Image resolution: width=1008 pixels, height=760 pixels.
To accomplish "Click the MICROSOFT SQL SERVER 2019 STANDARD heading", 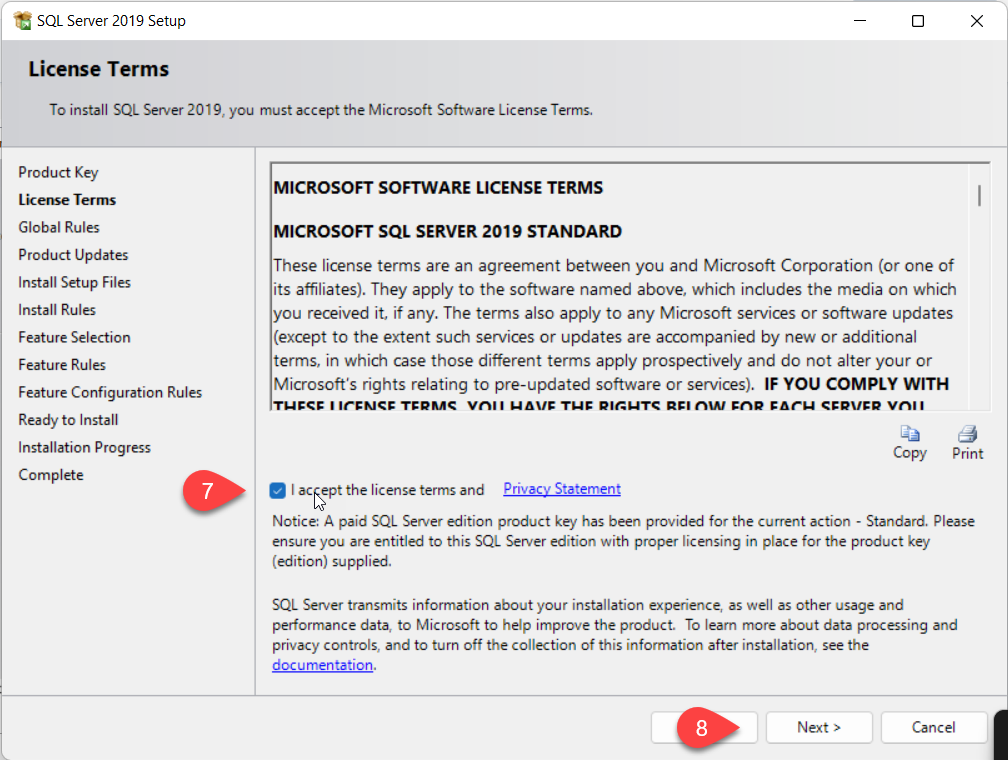I will [447, 231].
